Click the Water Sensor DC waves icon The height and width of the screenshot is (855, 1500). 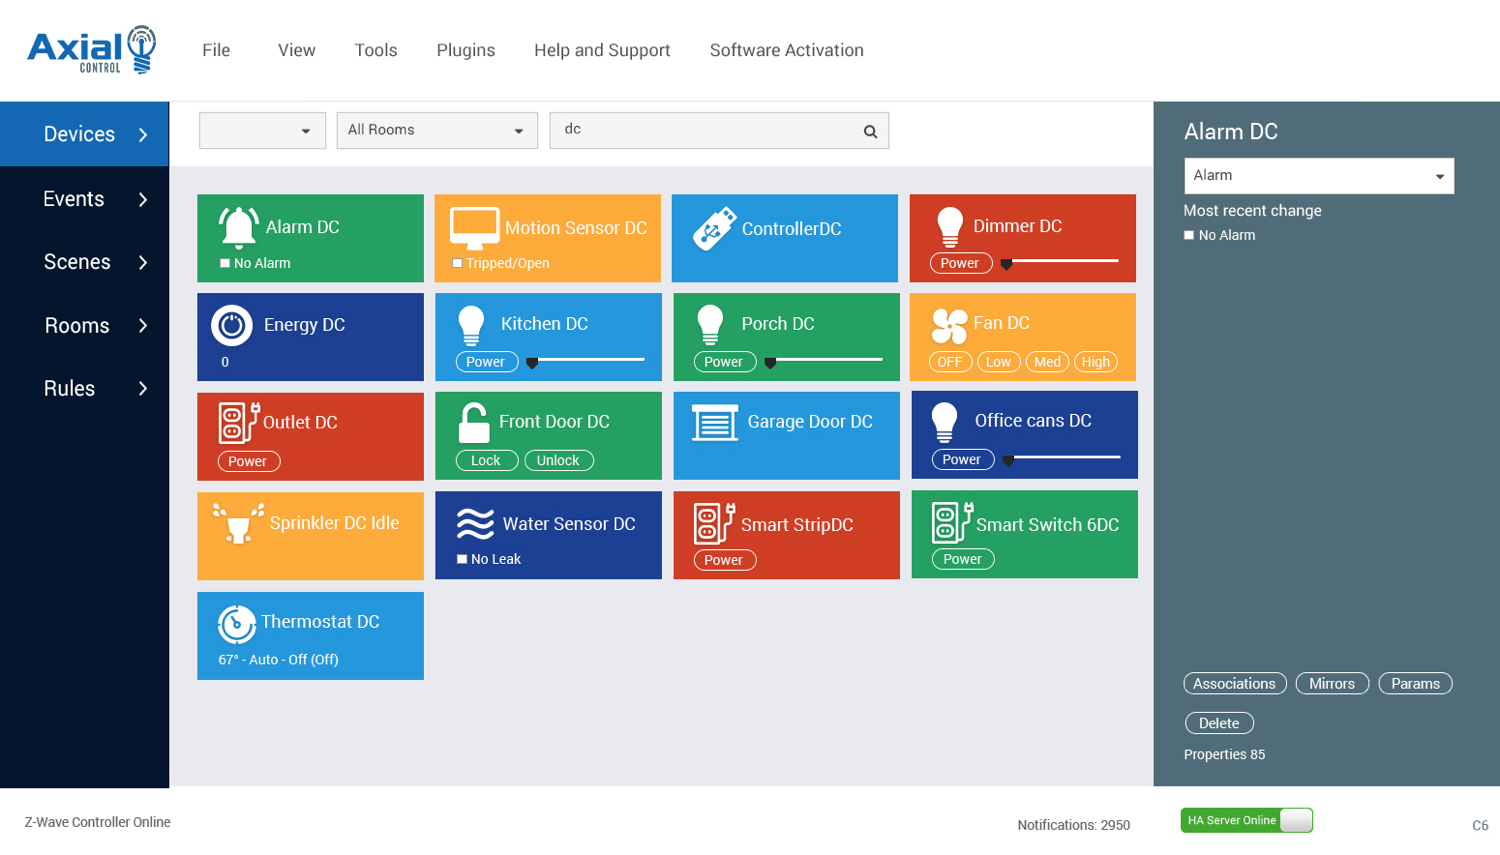(475, 523)
